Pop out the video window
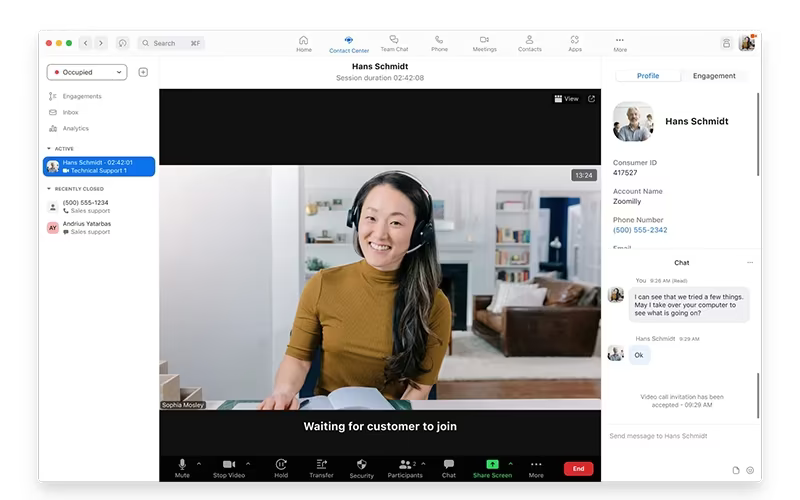Viewport: 800px width, 500px height. click(x=591, y=99)
